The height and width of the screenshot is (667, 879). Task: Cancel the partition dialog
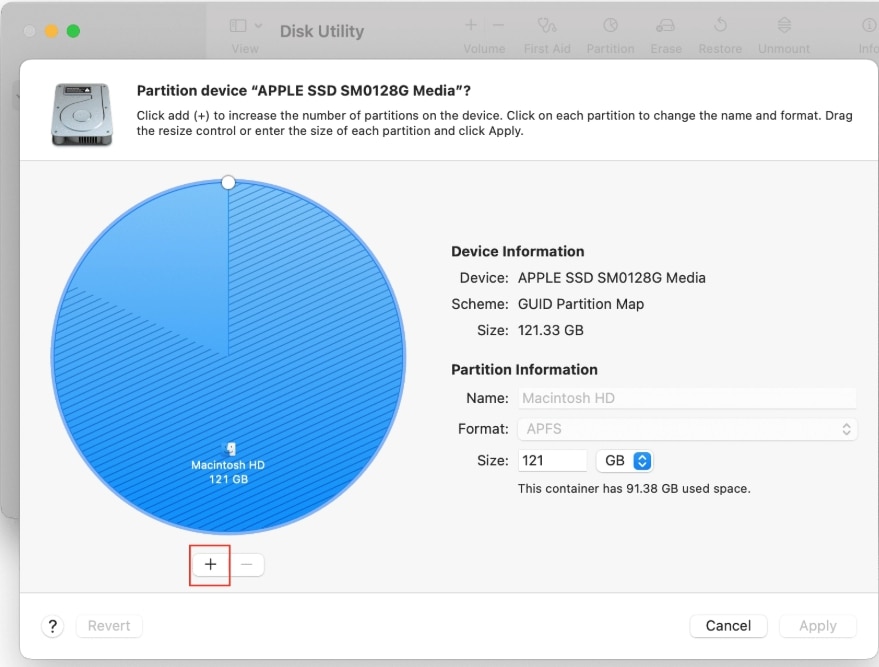728,626
